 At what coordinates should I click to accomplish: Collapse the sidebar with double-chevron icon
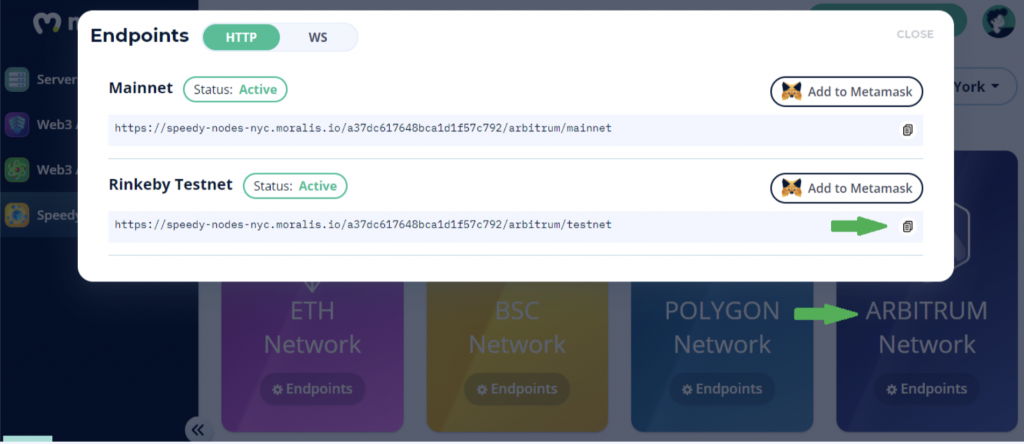click(198, 430)
